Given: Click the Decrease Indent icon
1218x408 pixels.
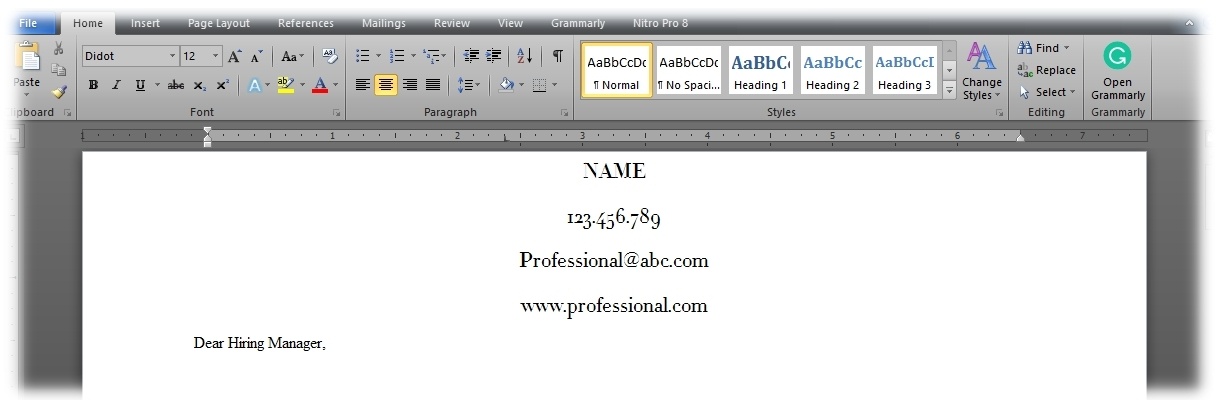Looking at the screenshot, I should tap(472, 57).
